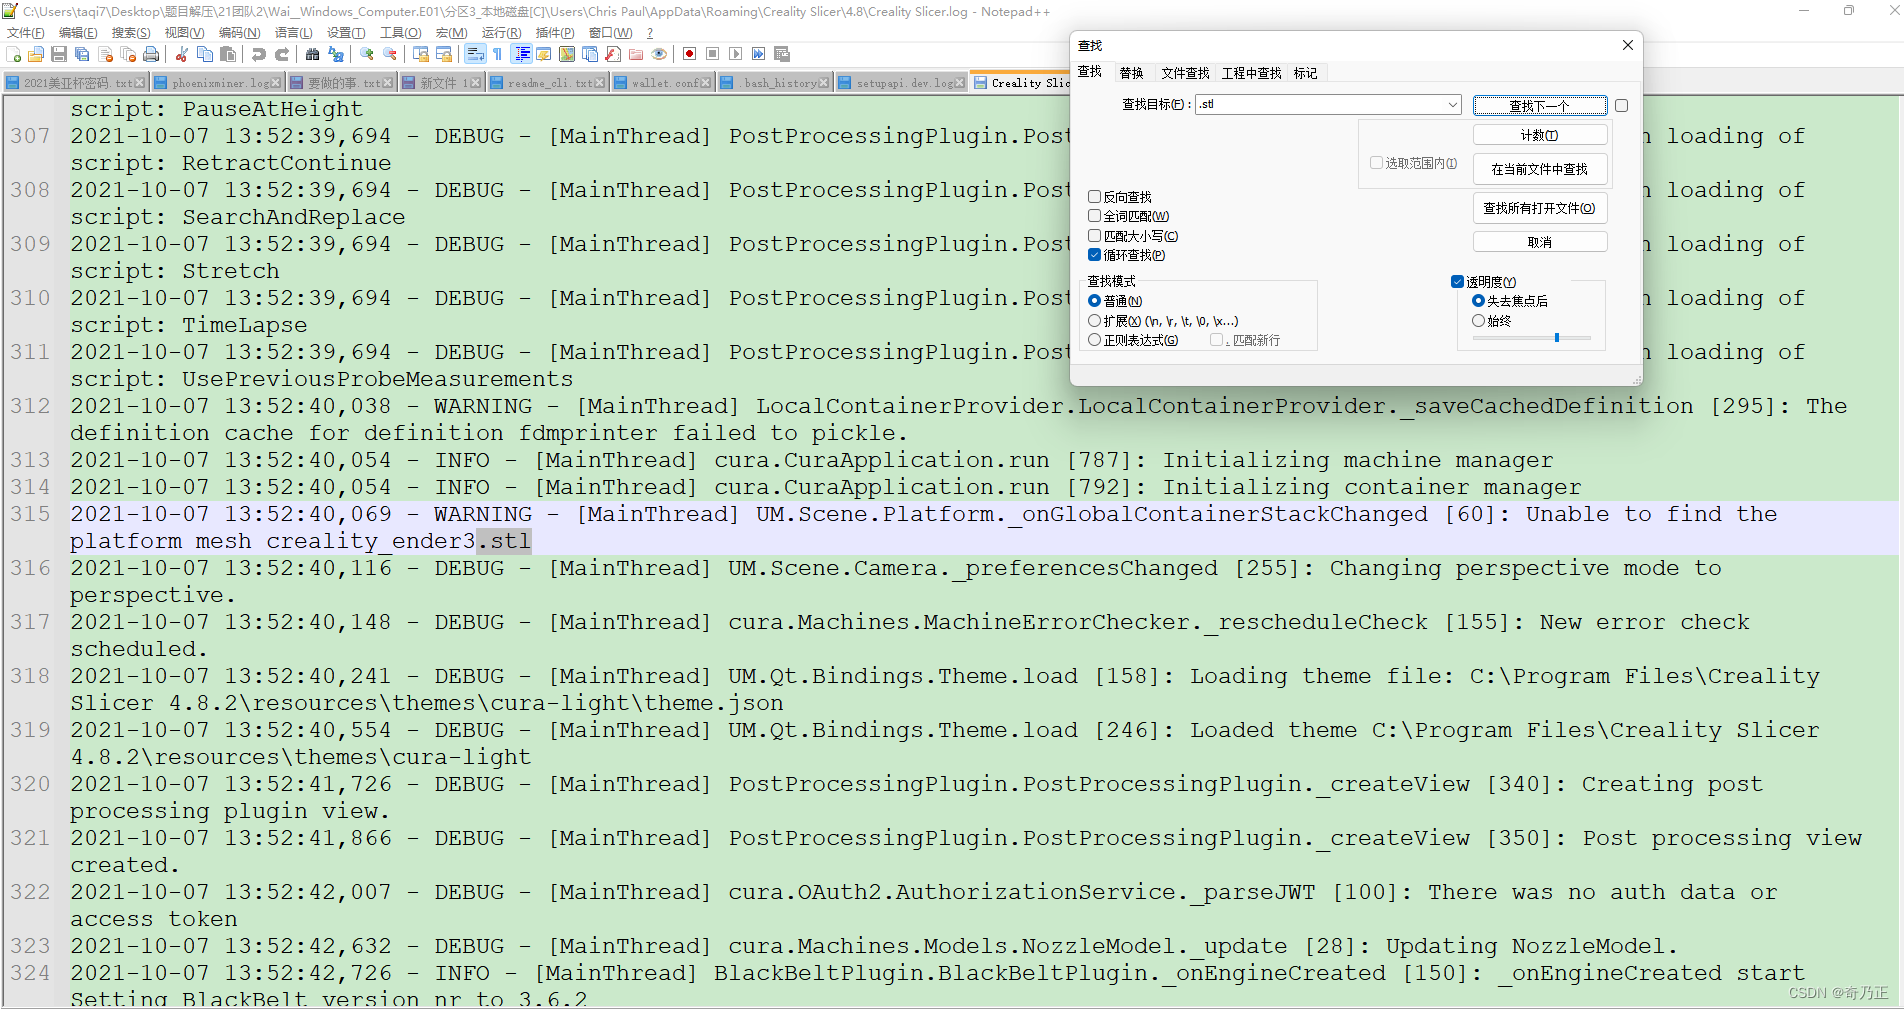1904x1009 pixels.
Task: Uncheck the 循环查找 checkbox
Action: coord(1094,255)
